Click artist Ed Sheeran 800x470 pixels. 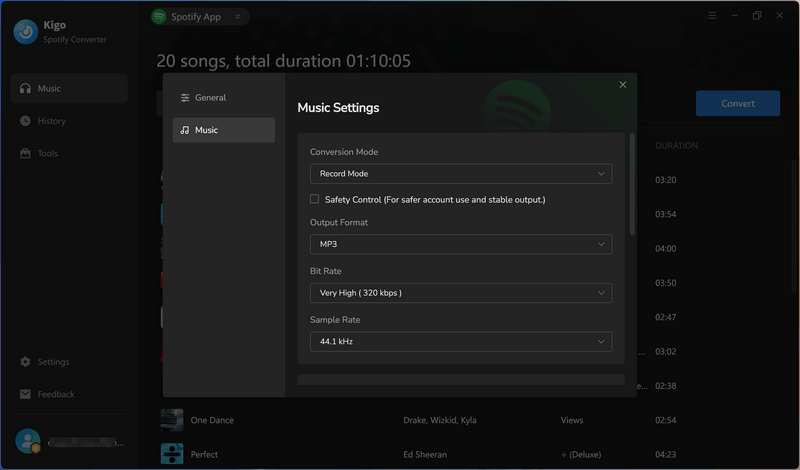(425, 454)
